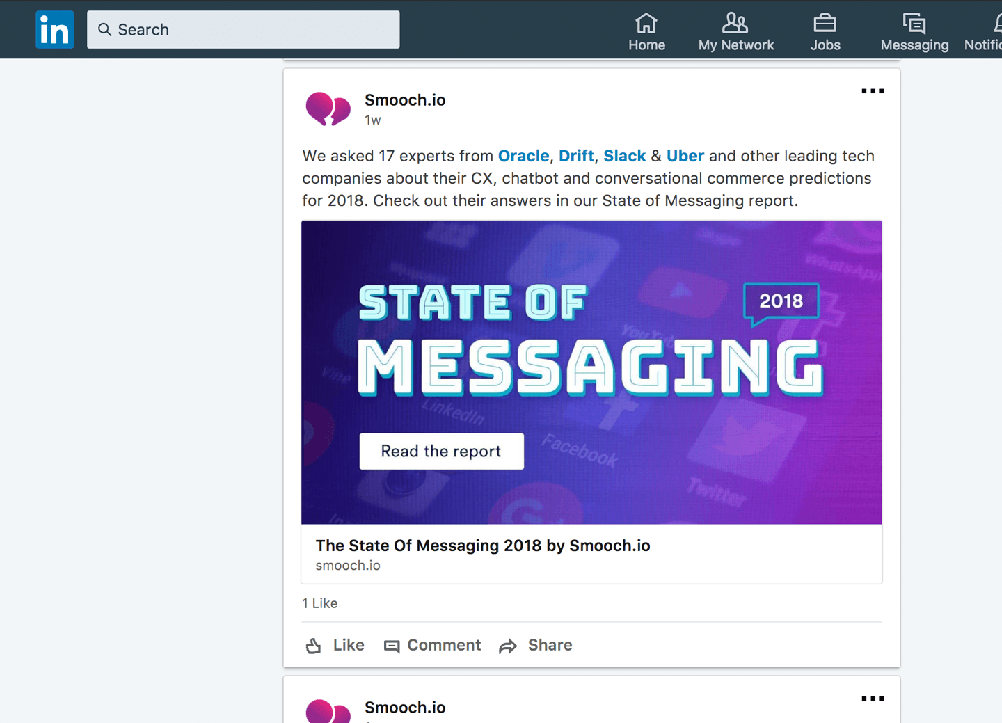This screenshot has height=723, width=1002.
Task: View the 1 Like count
Action: pos(320,603)
